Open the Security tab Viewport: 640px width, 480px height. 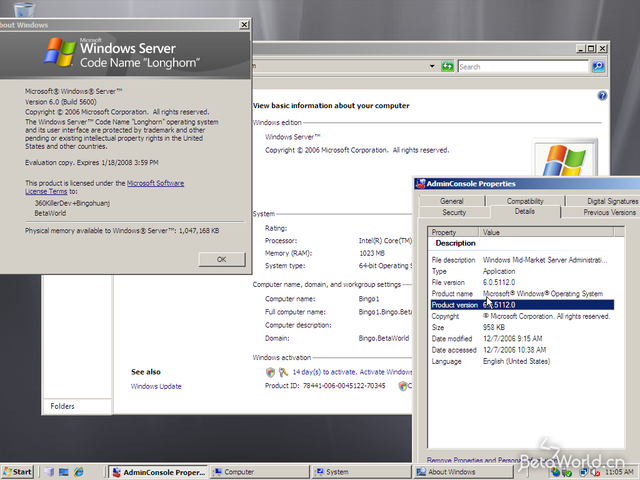(x=454, y=212)
